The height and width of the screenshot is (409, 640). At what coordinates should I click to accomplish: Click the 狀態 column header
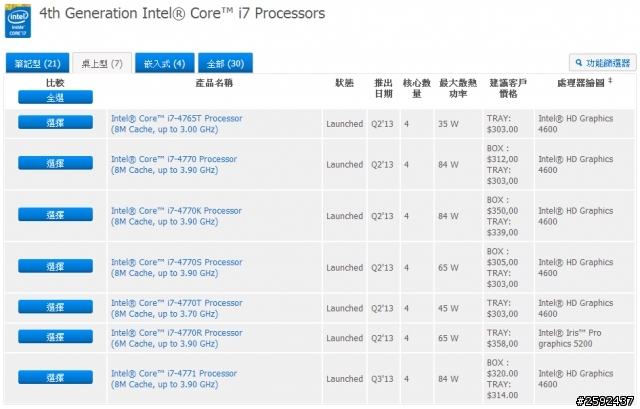pyautogui.click(x=344, y=83)
